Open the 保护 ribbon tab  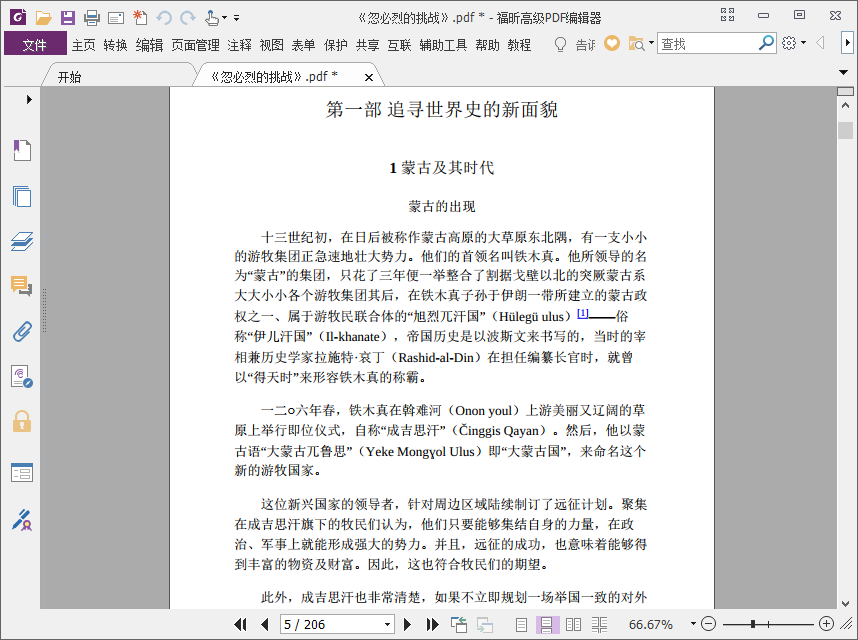335,45
